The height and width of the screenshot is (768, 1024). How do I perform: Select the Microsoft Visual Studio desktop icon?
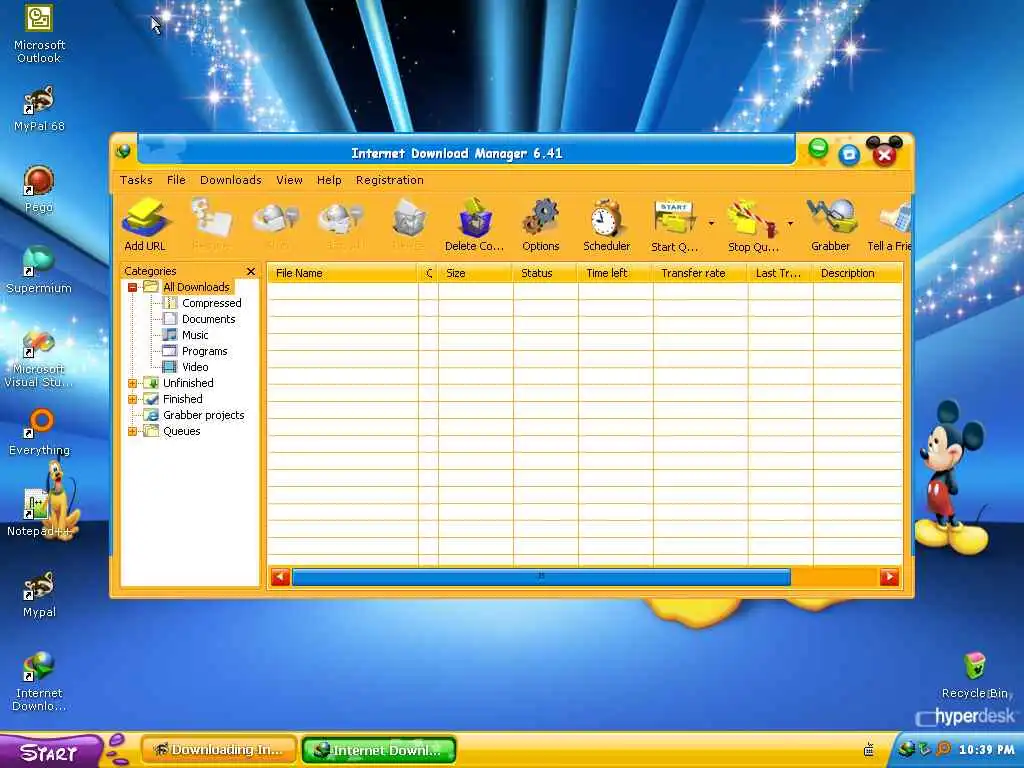pos(39,358)
